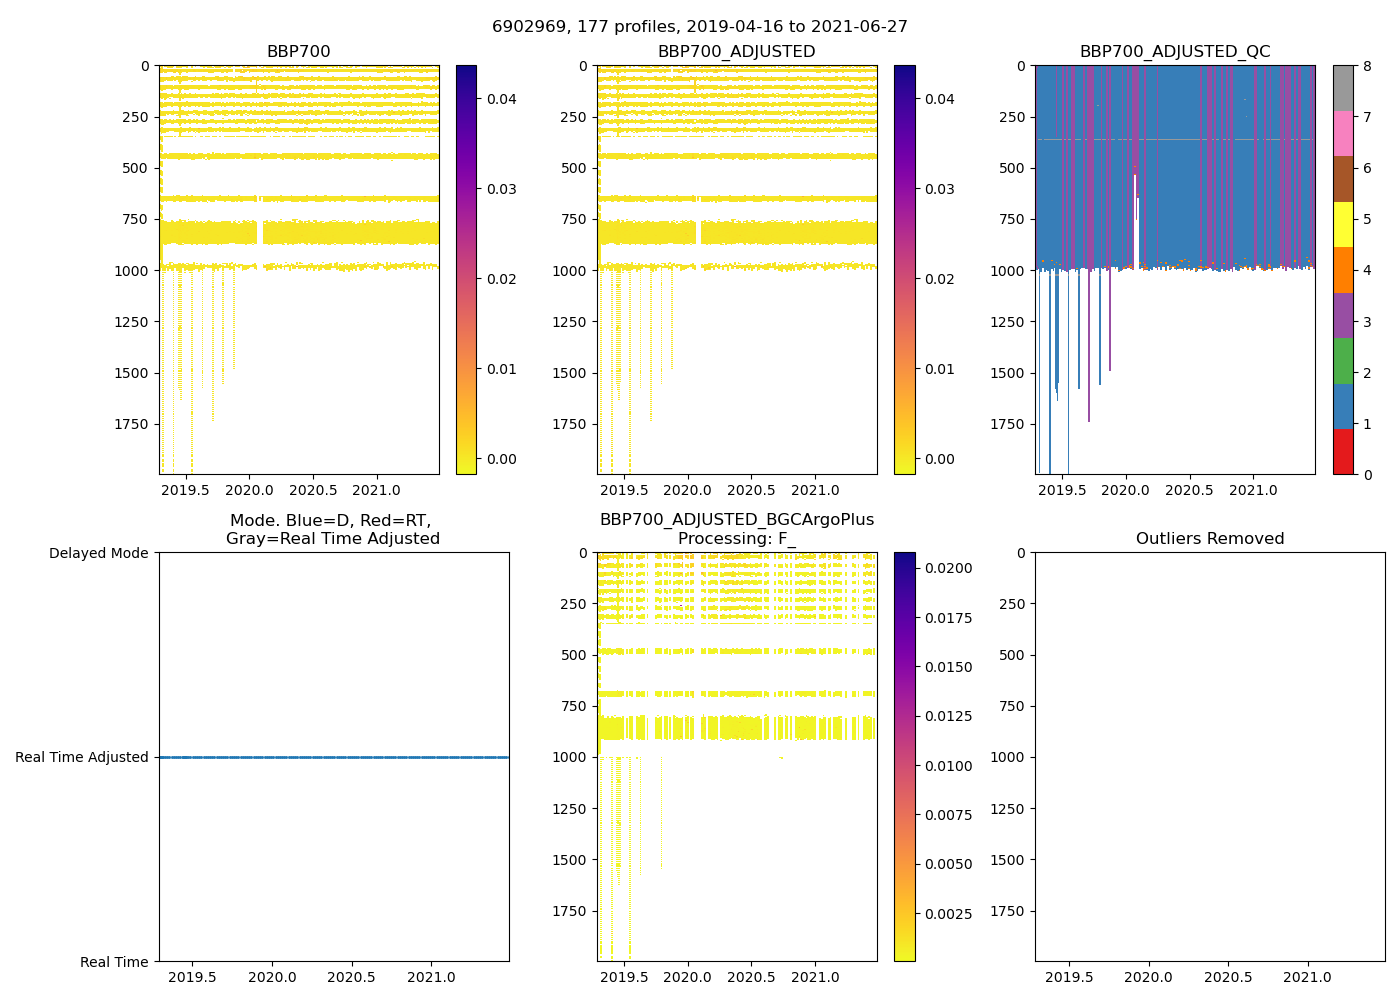
Task: Select the green QC colorbar segment
Action: [1343, 361]
